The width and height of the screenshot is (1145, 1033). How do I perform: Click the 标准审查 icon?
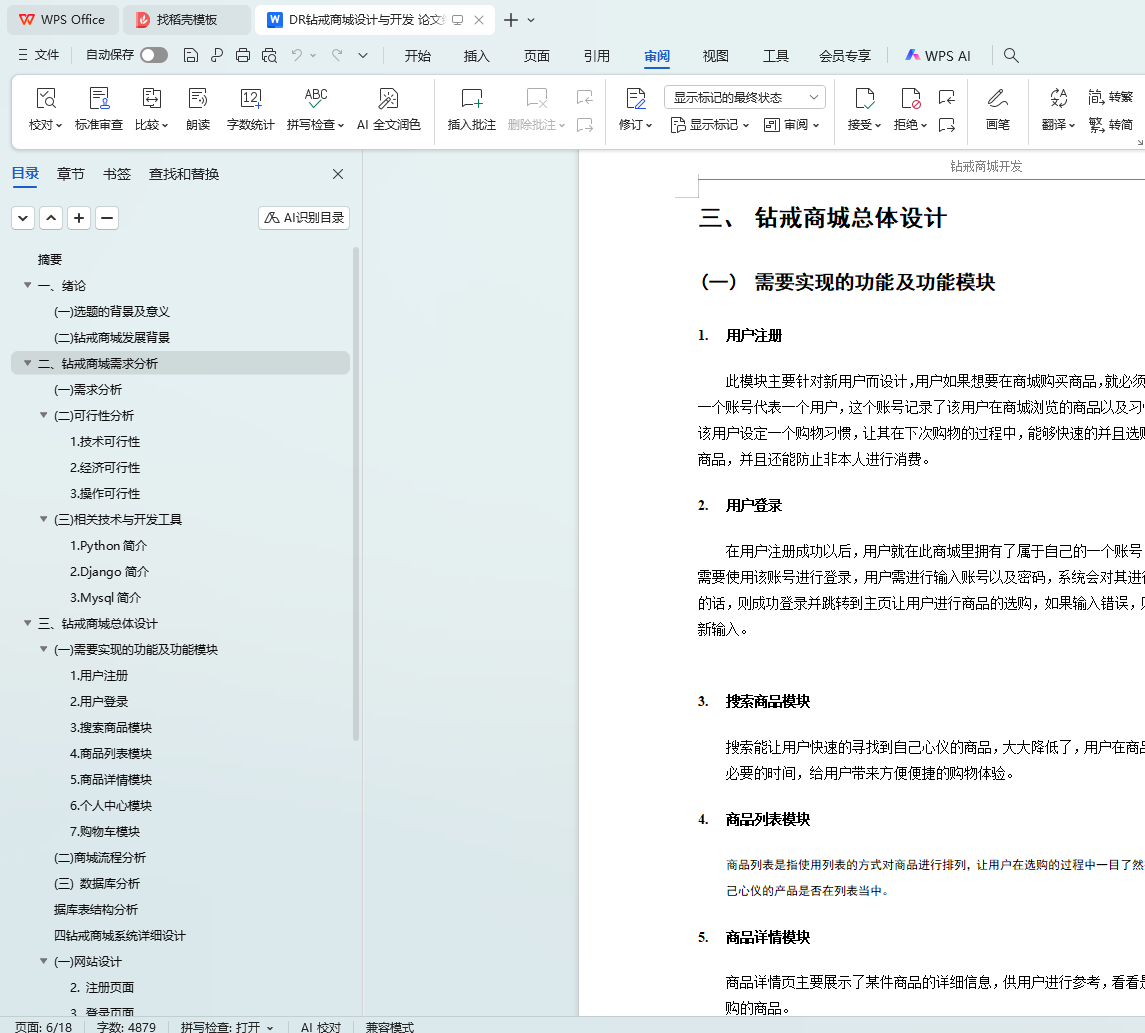[x=99, y=99]
